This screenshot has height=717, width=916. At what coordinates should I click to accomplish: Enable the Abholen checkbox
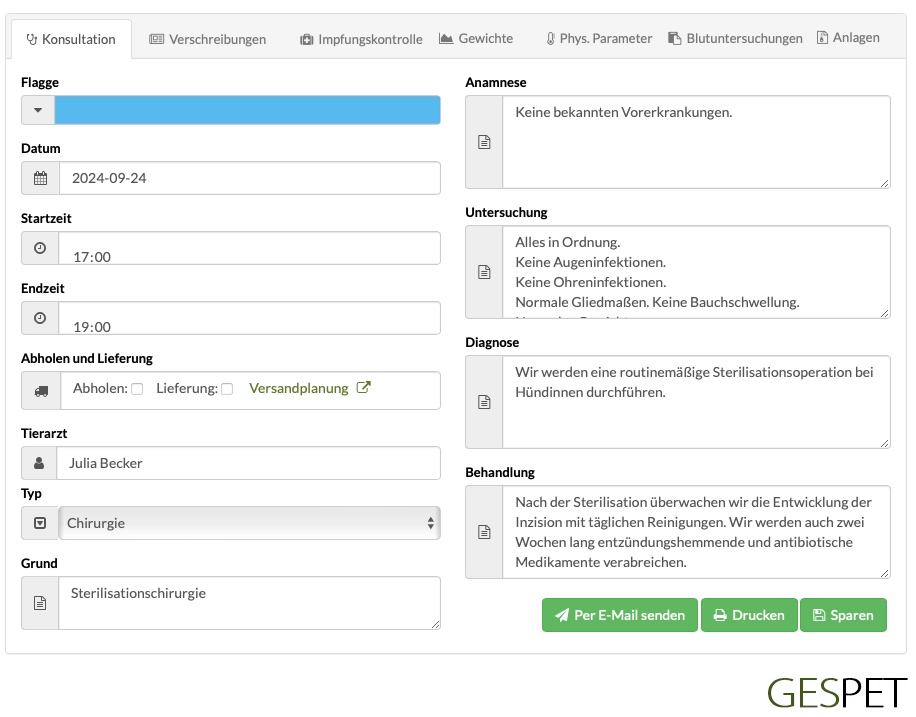(137, 389)
